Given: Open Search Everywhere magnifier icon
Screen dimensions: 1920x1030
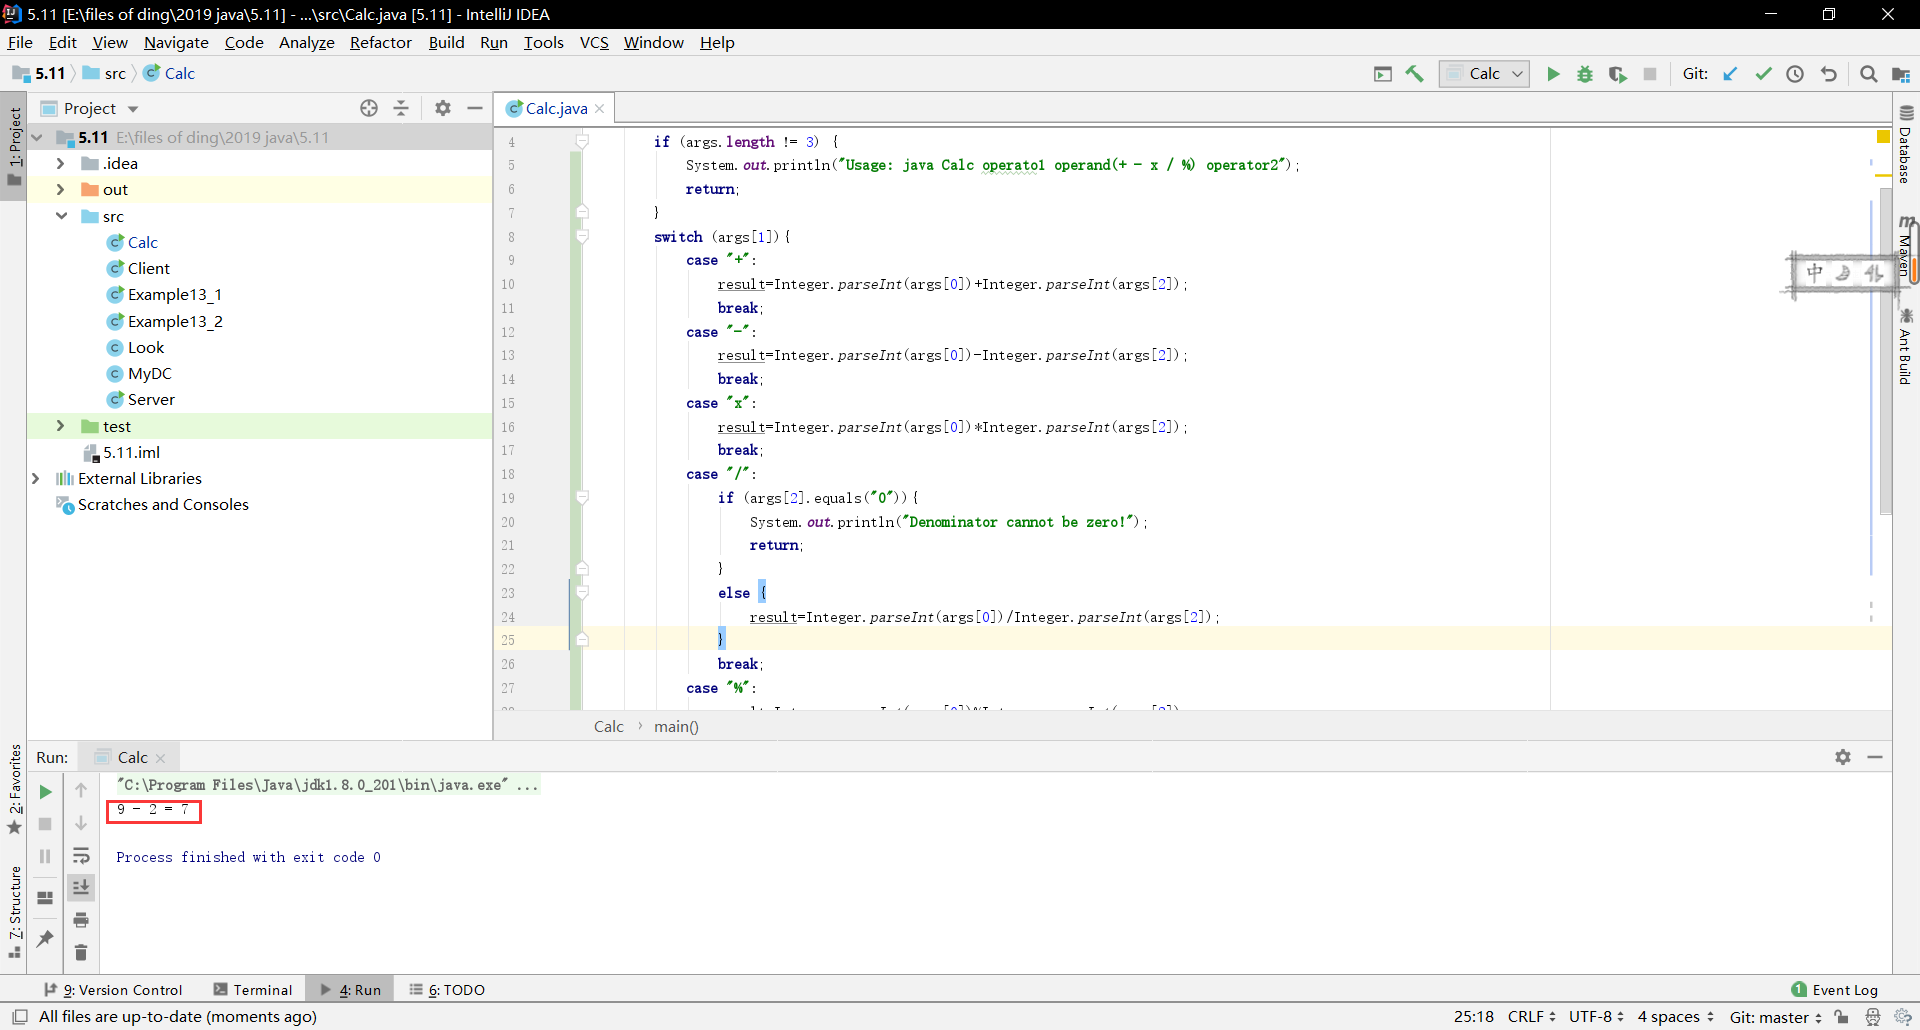Looking at the screenshot, I should [1868, 74].
